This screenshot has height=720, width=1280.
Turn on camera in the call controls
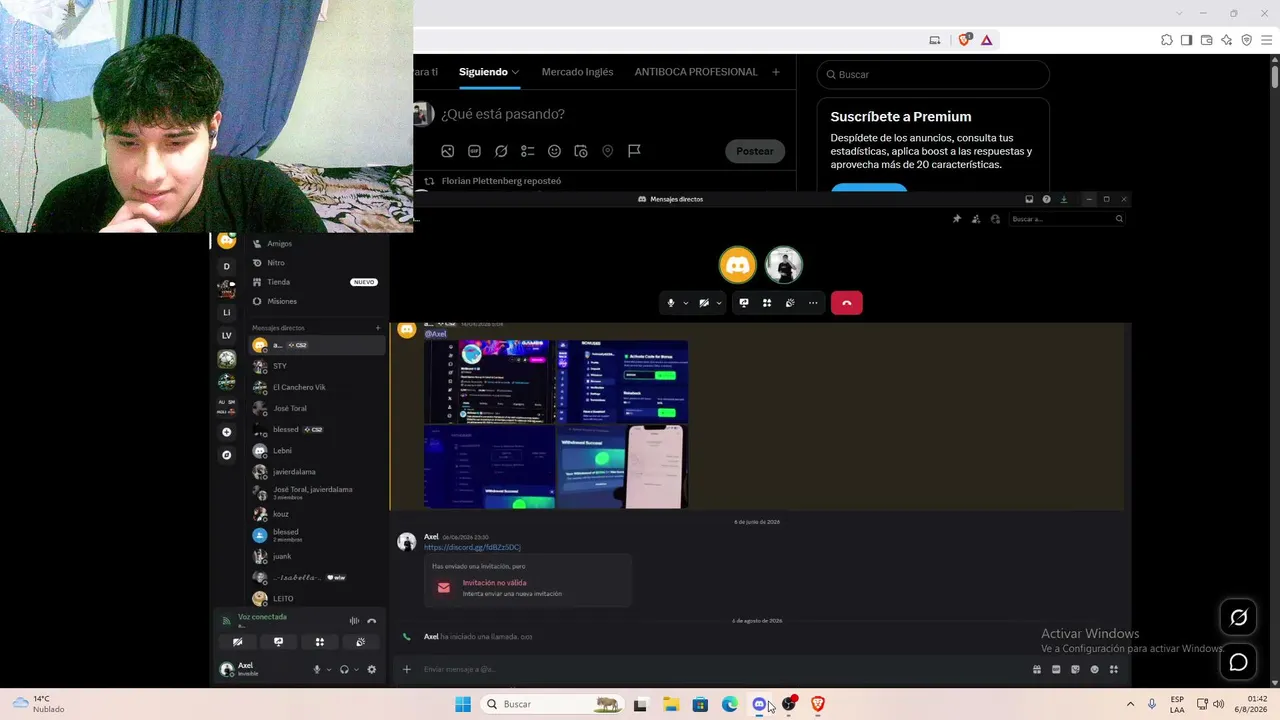(704, 303)
